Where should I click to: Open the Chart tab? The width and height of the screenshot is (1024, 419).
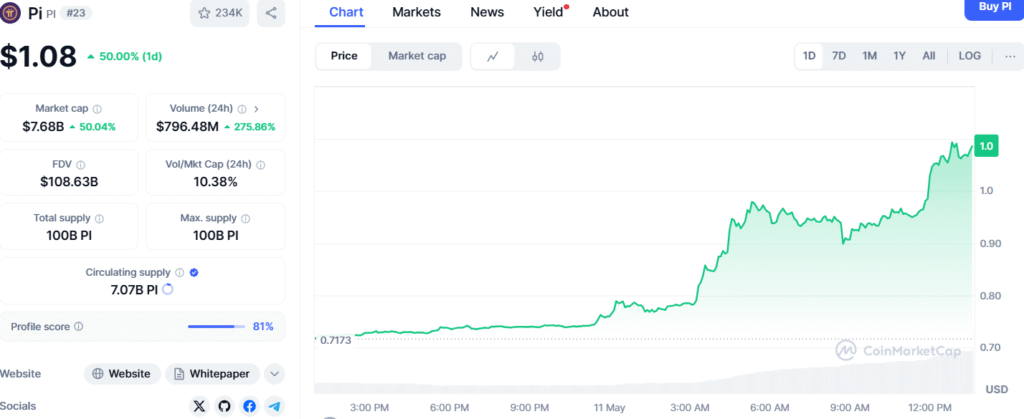346,12
